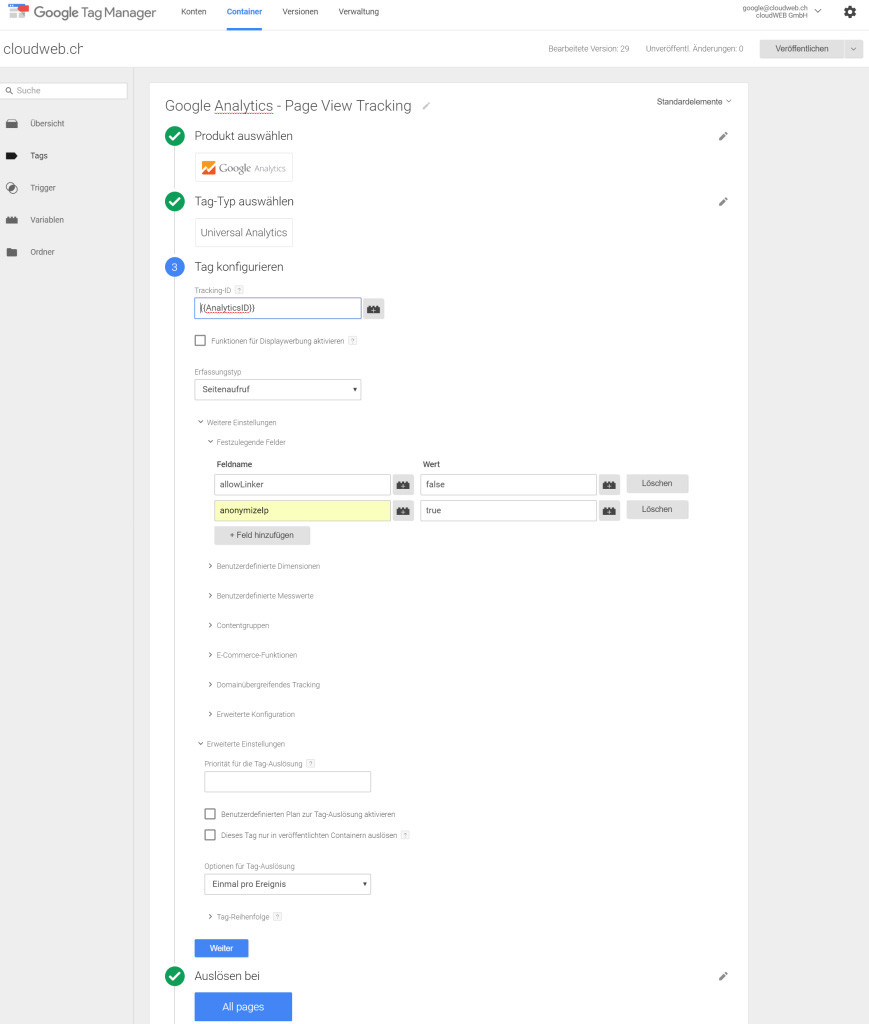Open variable picker beside Tracking-ID field
Screen dimensions: 869x1024
373,308
